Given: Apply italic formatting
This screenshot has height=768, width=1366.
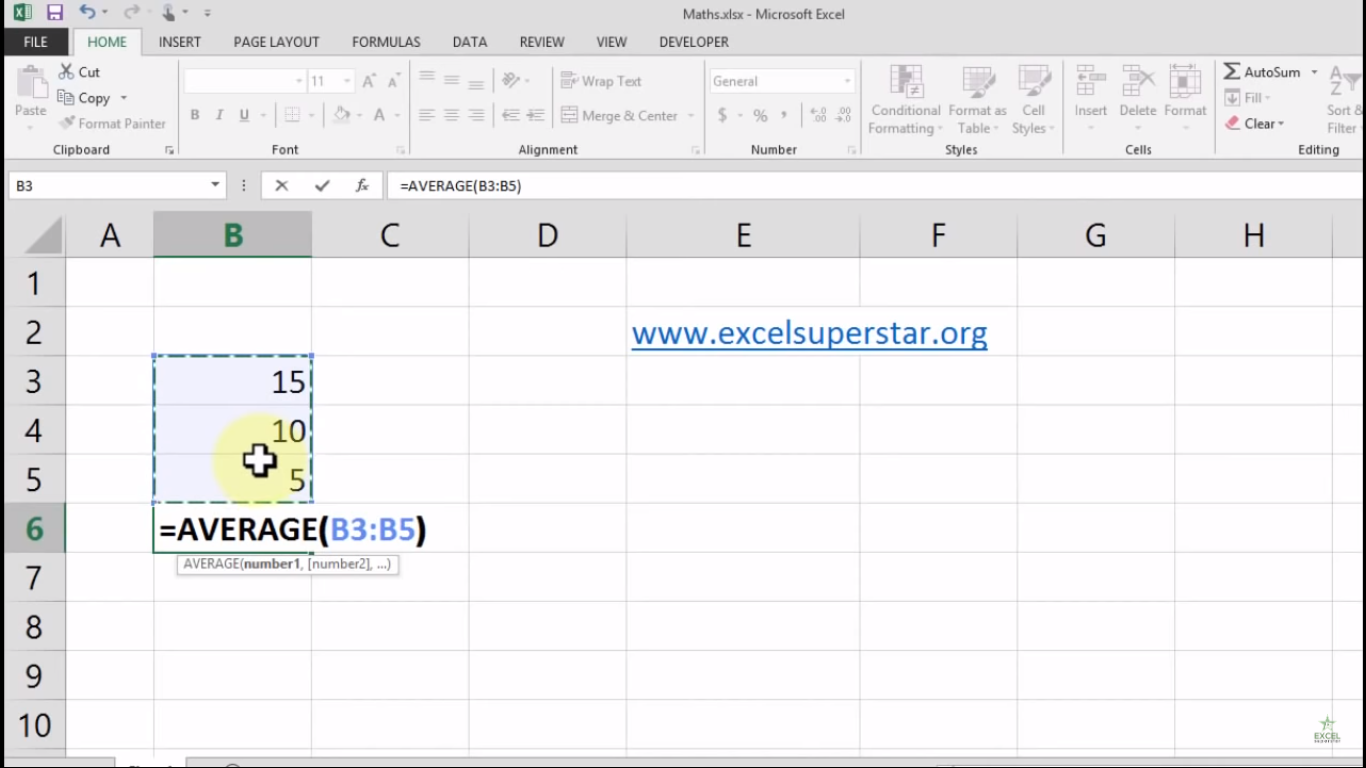Looking at the screenshot, I should (219, 115).
